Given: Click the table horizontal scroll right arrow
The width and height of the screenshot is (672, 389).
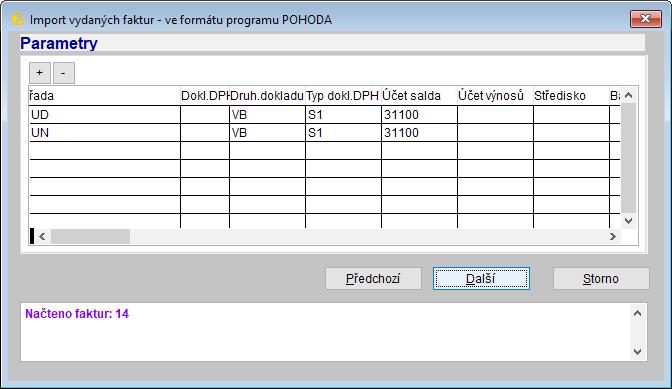Looking at the screenshot, I should (613, 236).
